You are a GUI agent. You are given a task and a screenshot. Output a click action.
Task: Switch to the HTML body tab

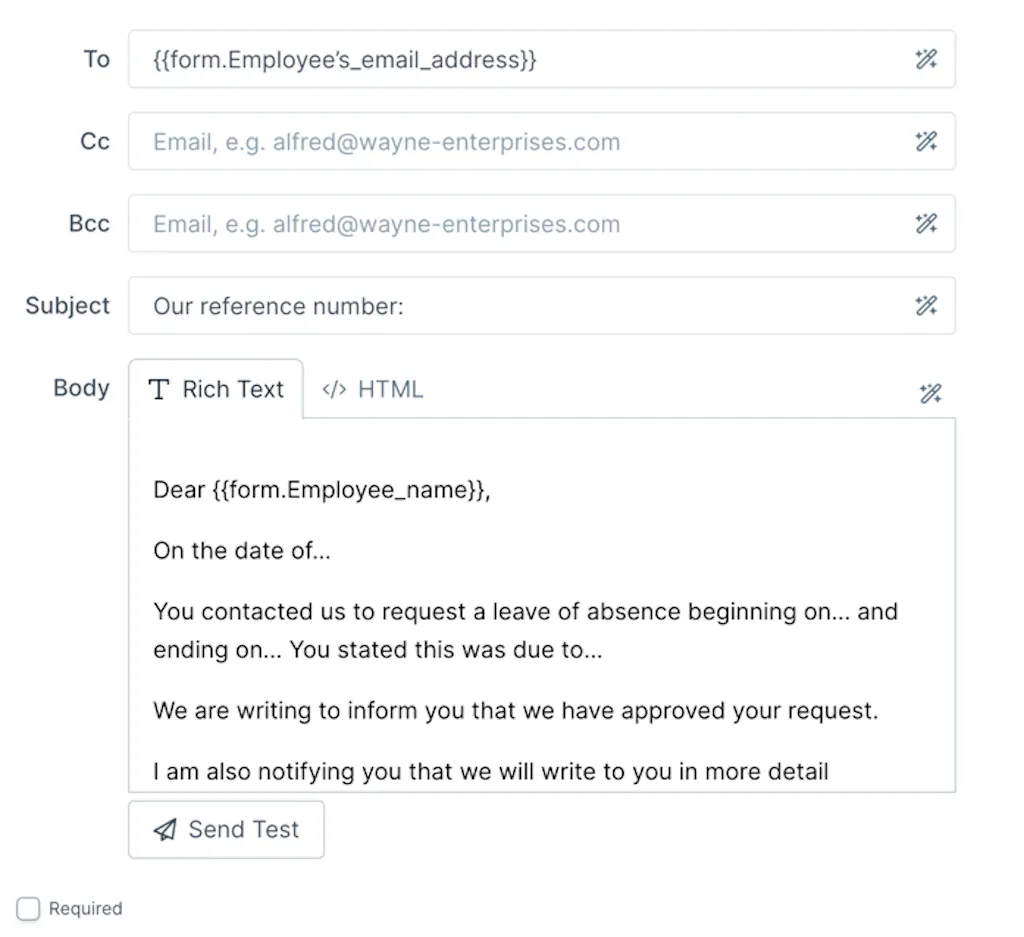372,389
